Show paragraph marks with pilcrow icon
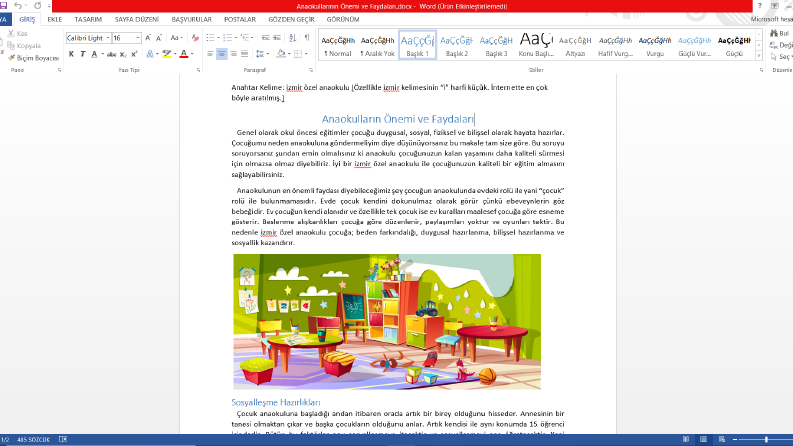Image resolution: width=793 pixels, height=446 pixels. tap(307, 38)
